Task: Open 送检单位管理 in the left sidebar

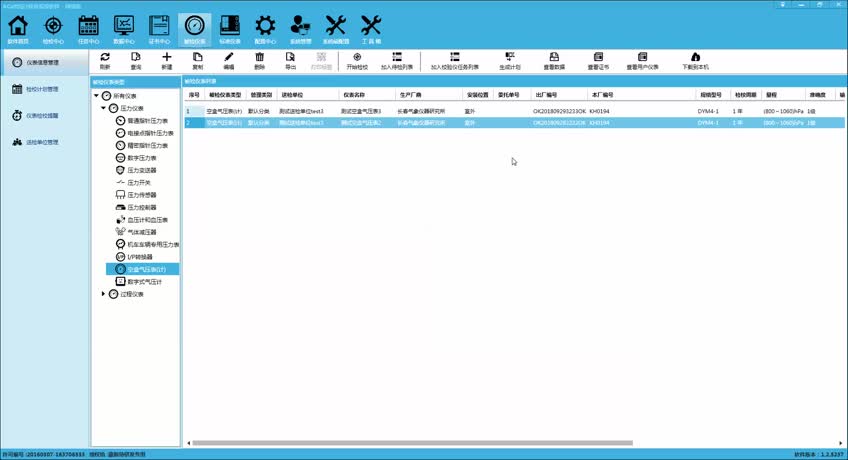Action: (x=40, y=142)
